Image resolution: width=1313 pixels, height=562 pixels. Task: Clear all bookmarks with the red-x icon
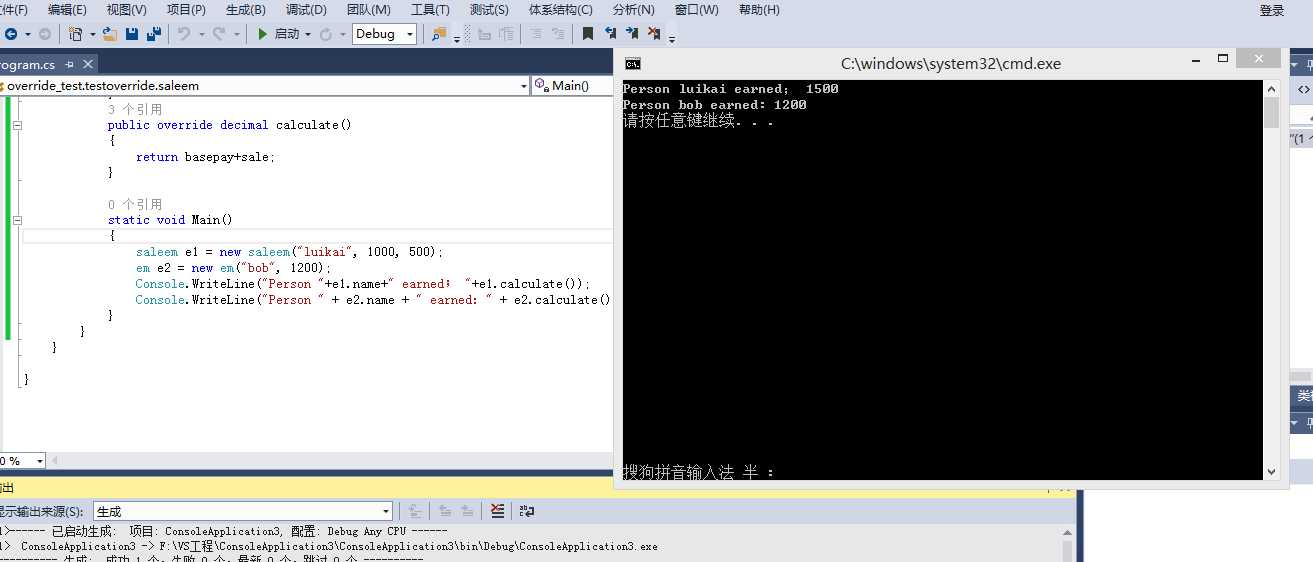tap(654, 34)
